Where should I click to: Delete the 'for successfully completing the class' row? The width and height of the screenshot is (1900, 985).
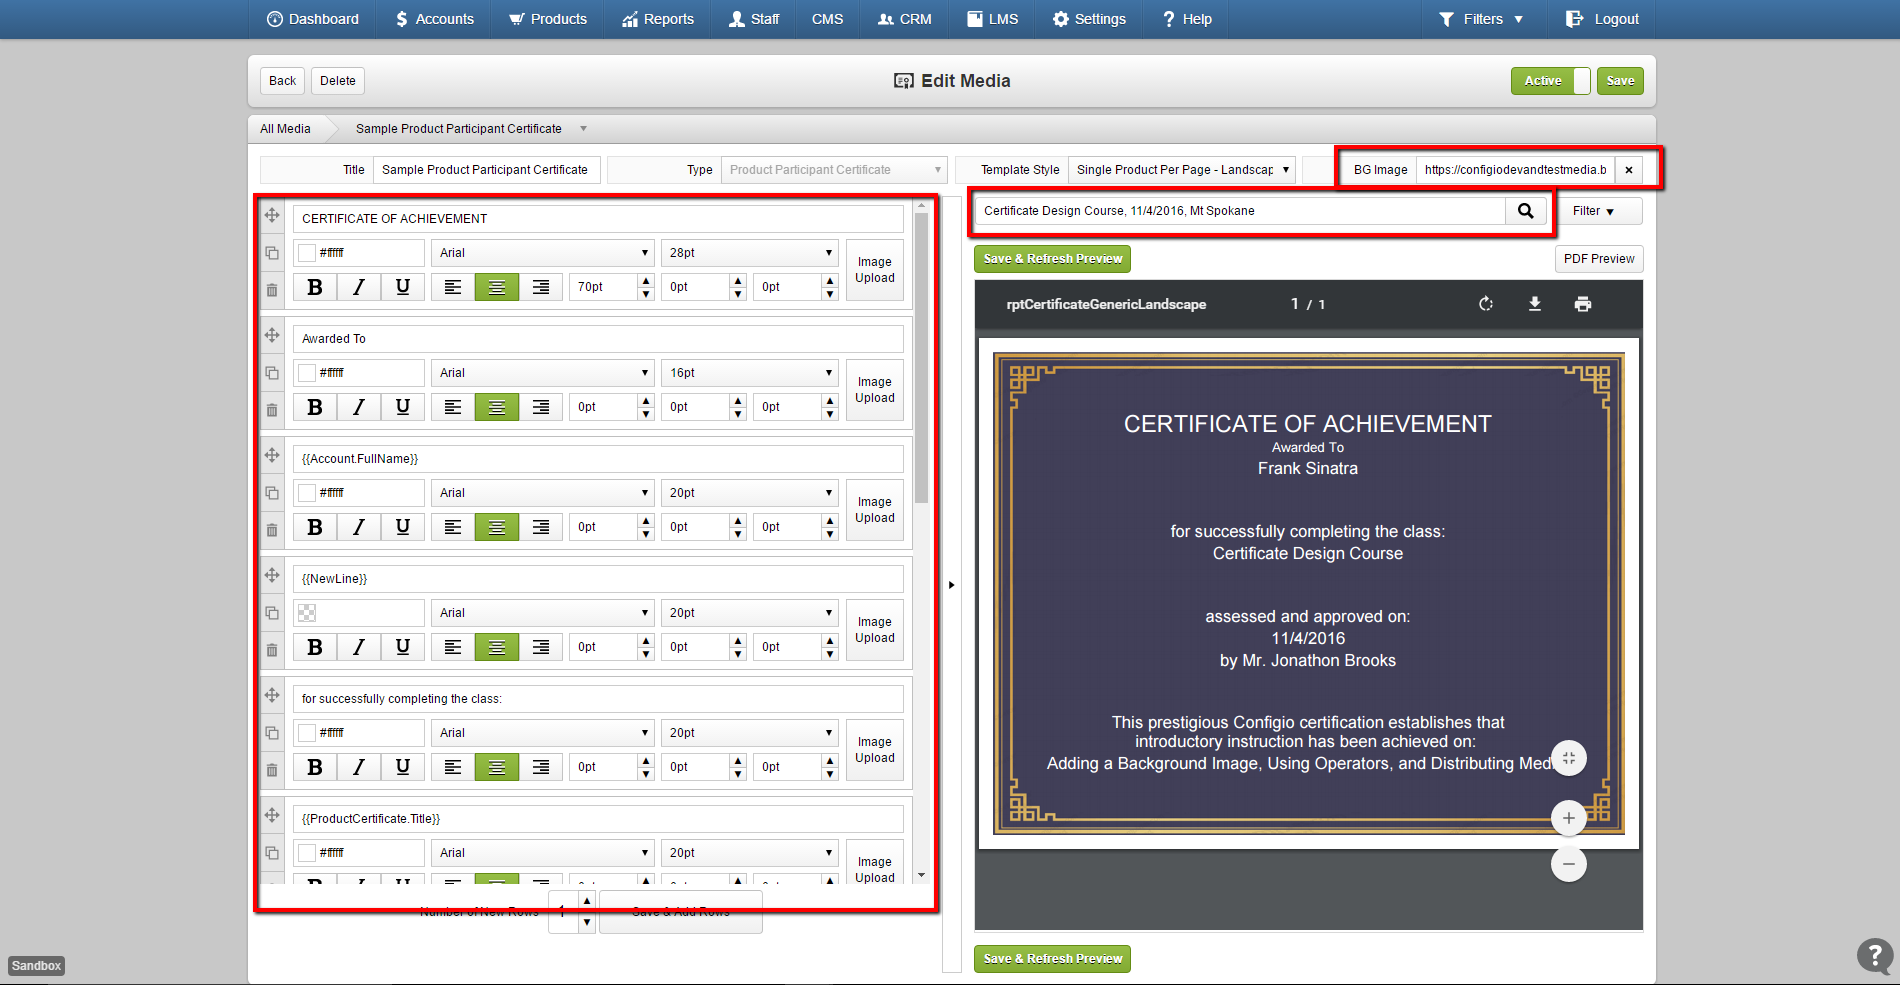(272, 770)
